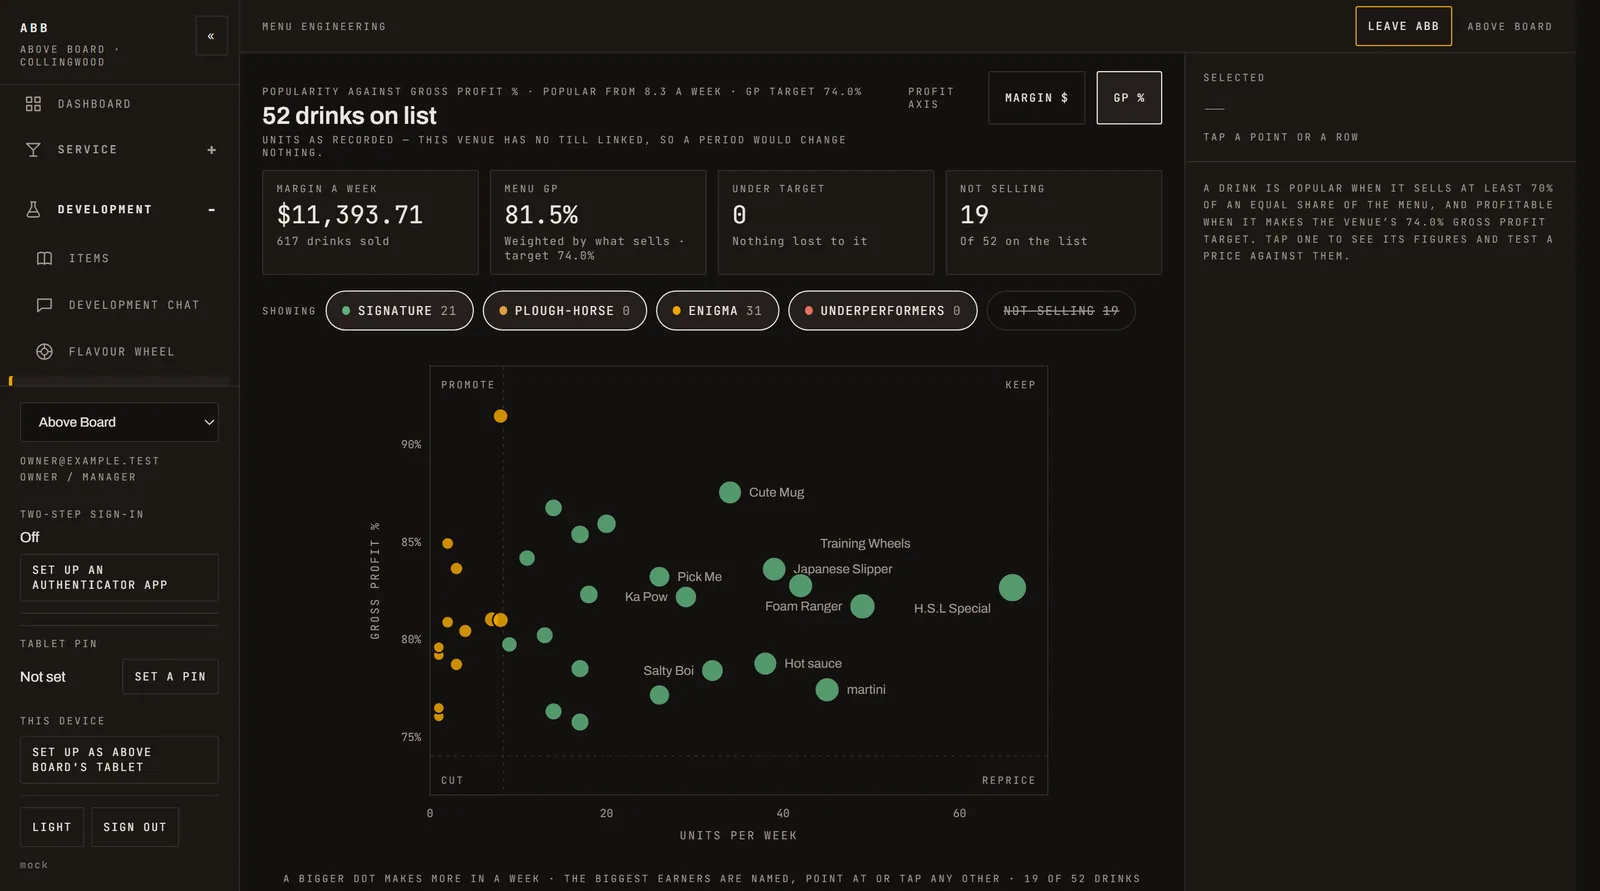Select the Pick Me dot on chart
This screenshot has width=1600, height=891.
[x=659, y=577]
